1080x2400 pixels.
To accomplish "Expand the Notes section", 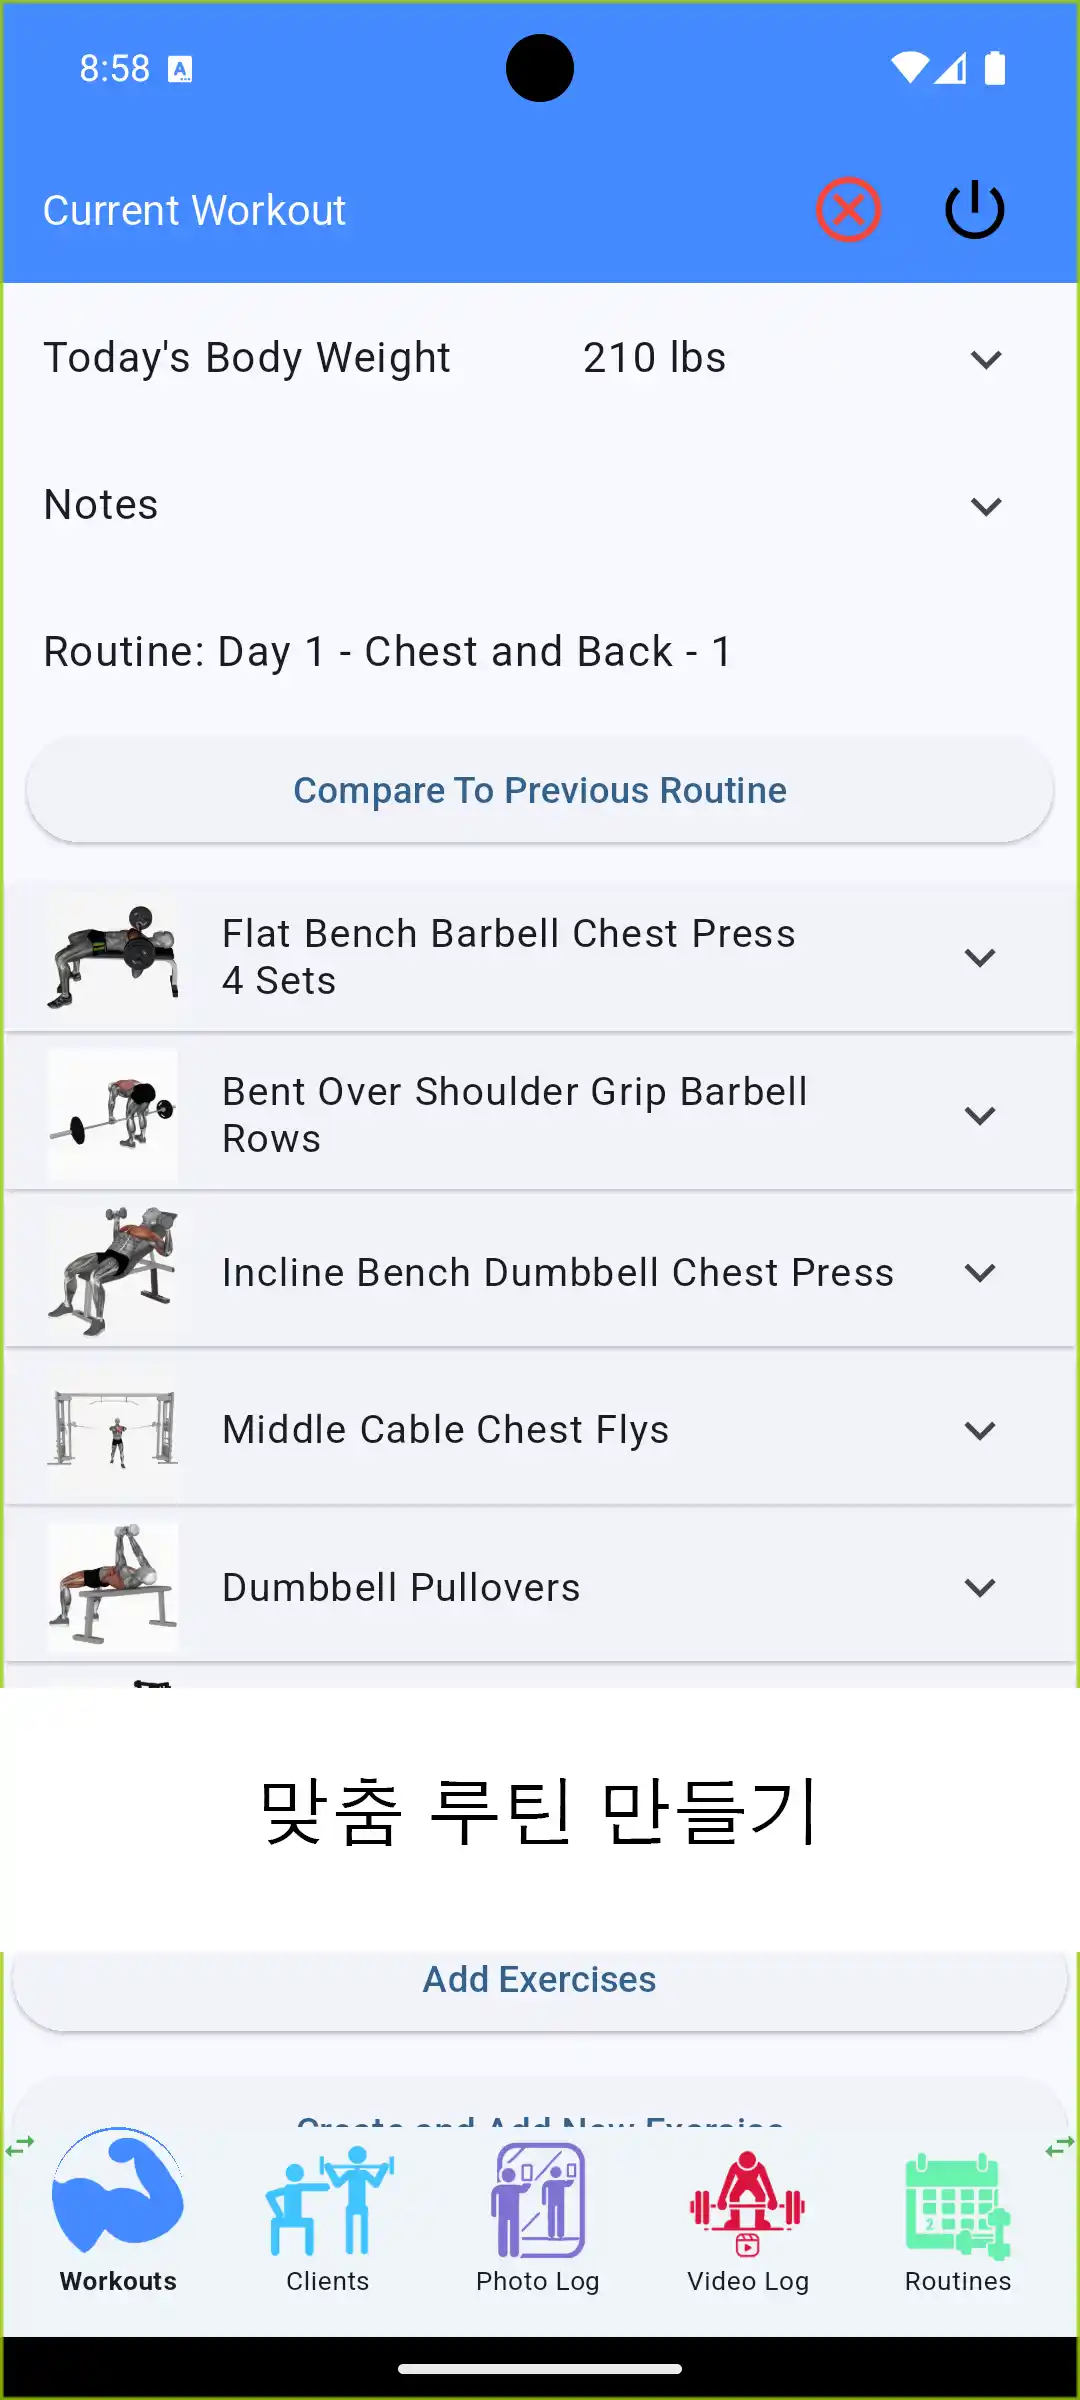I will click(986, 506).
